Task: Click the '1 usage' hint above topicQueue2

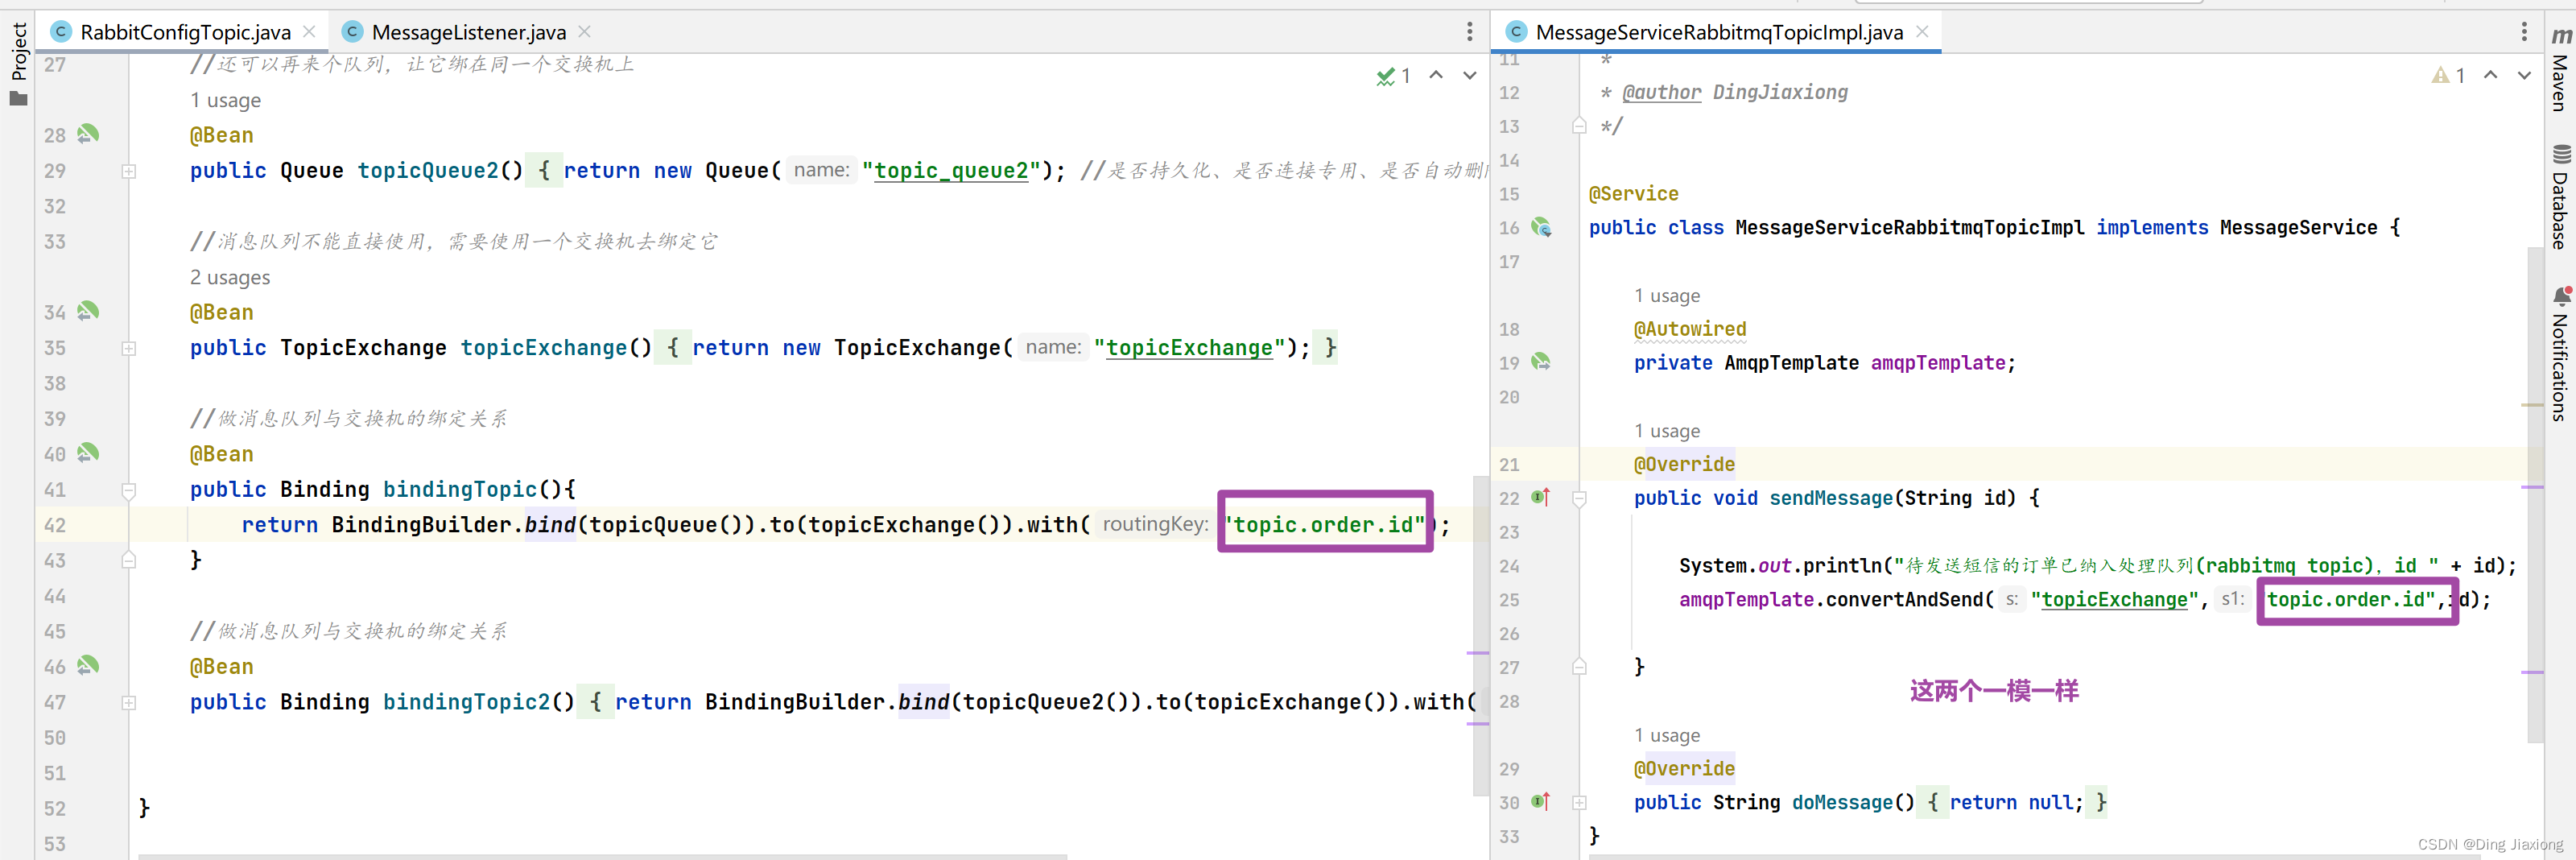Action: click(x=225, y=100)
